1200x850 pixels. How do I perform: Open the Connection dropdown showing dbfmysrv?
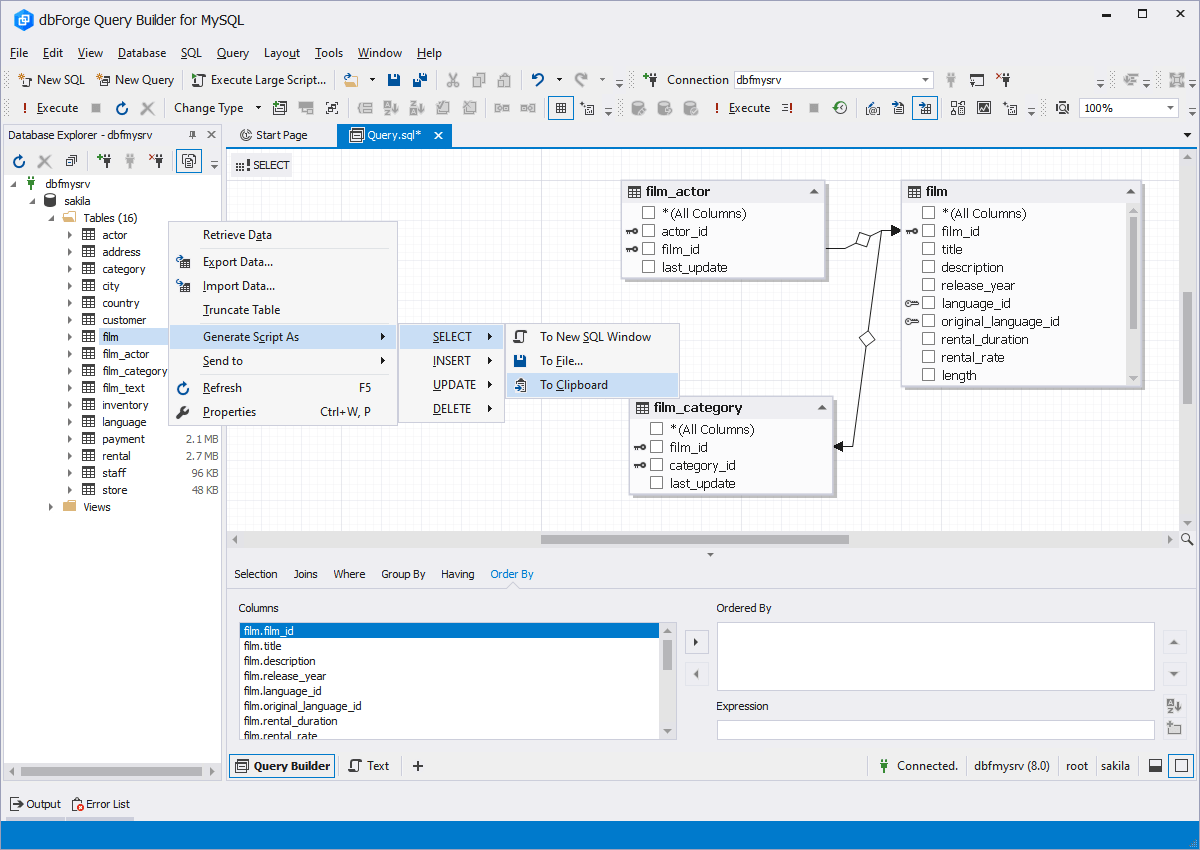(925, 79)
